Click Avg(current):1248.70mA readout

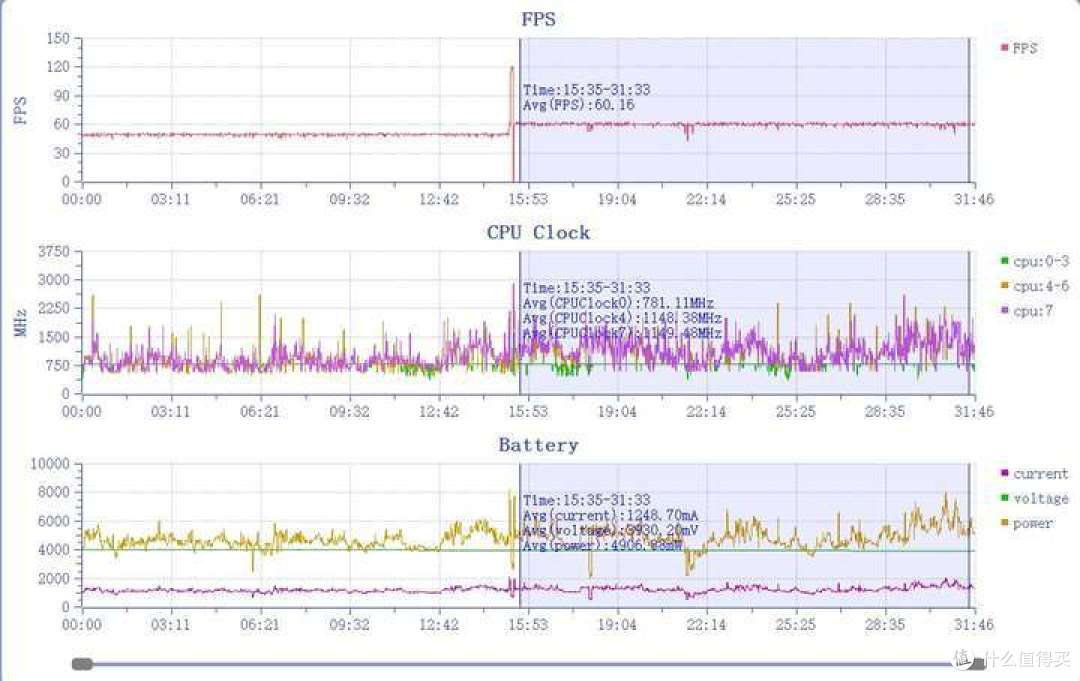[x=610, y=516]
